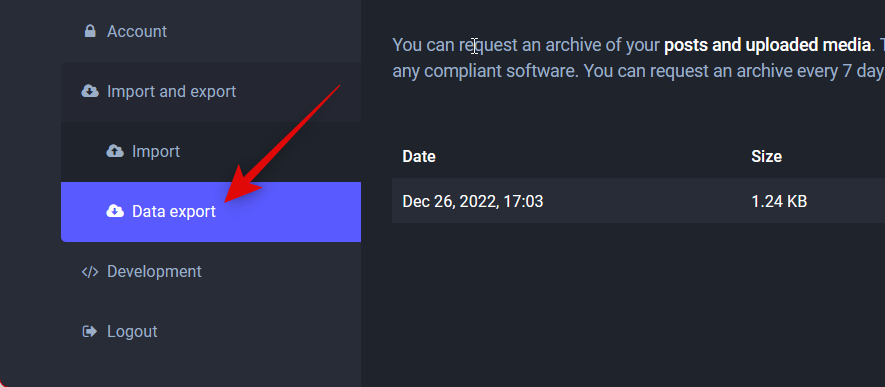Viewport: 885px width, 387px height.
Task: Go to the Import submenu label
Action: click(156, 151)
